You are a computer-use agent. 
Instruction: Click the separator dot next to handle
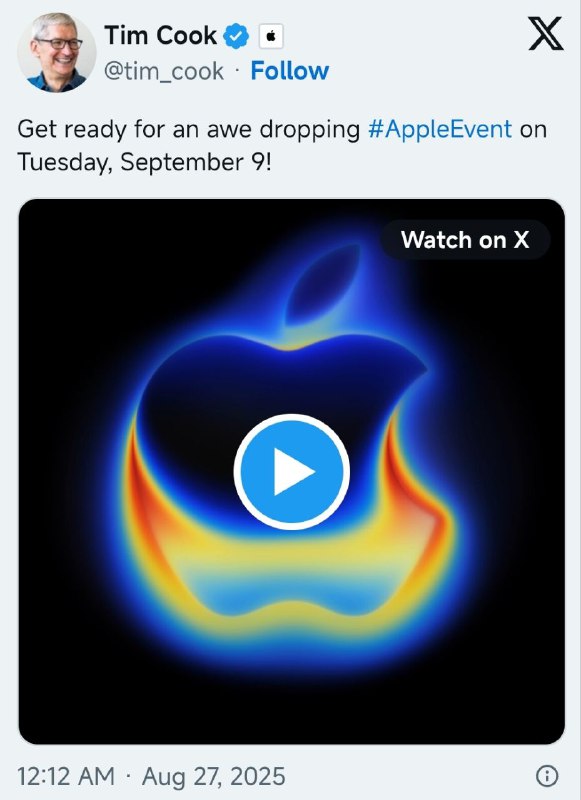(233, 70)
